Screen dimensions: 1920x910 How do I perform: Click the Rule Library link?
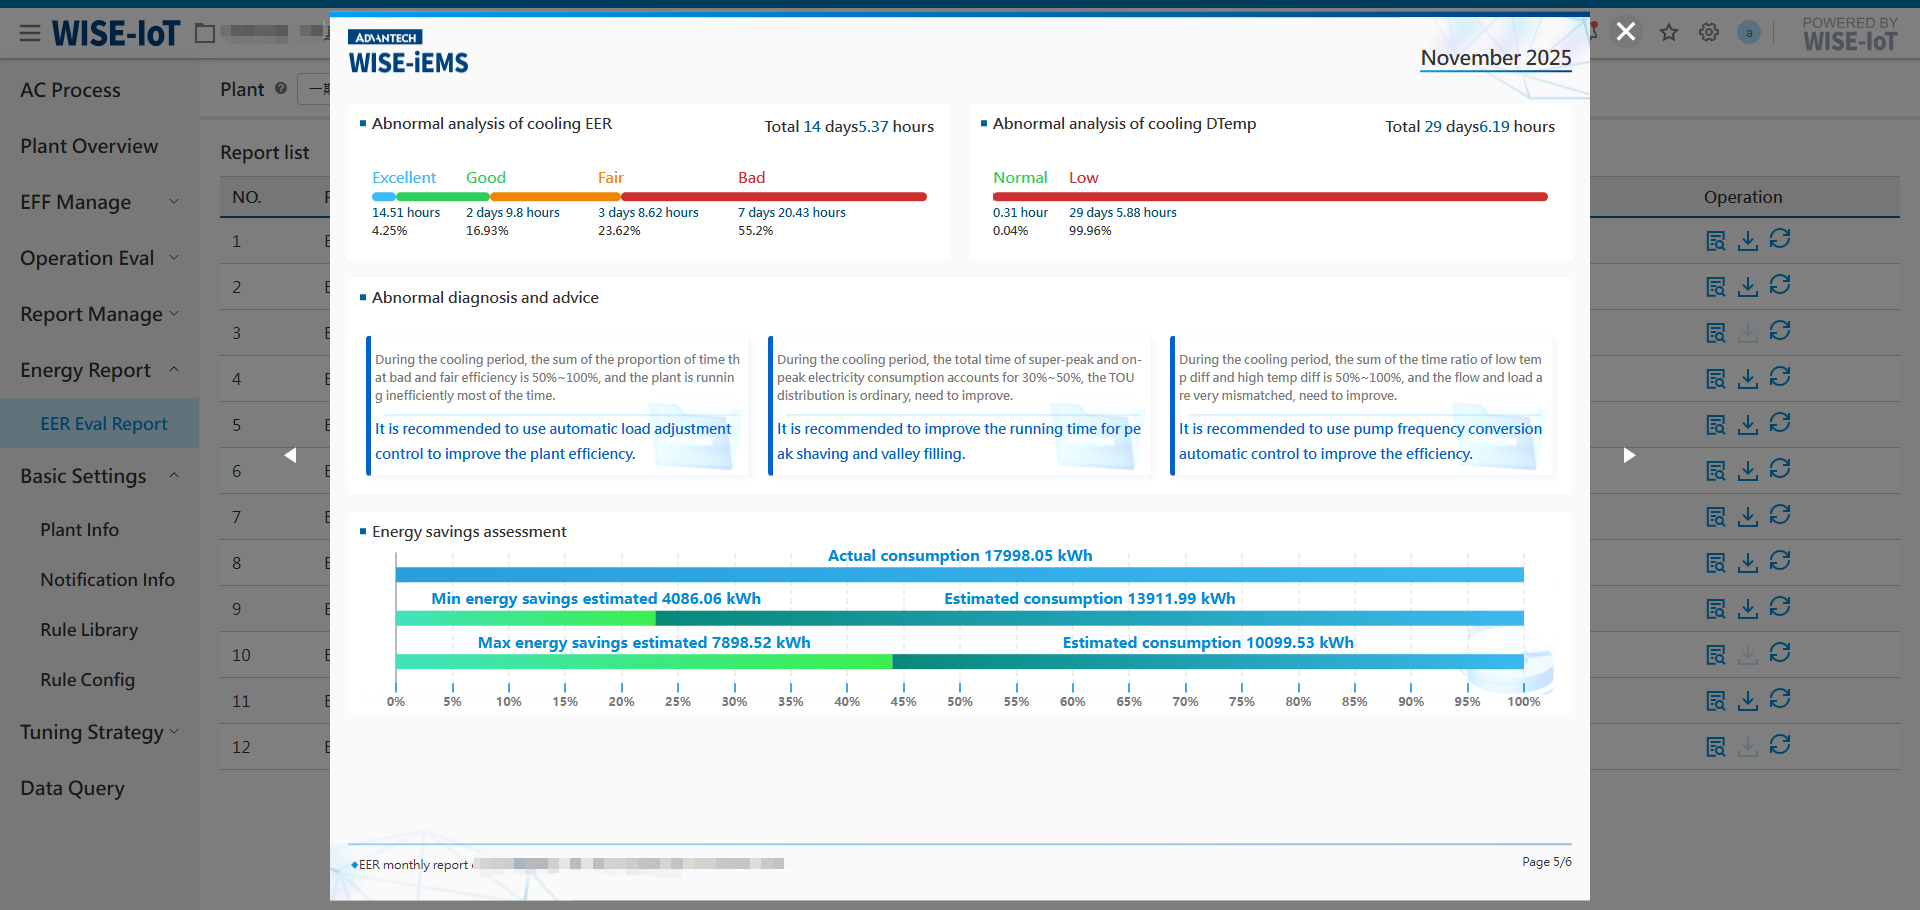pos(89,630)
